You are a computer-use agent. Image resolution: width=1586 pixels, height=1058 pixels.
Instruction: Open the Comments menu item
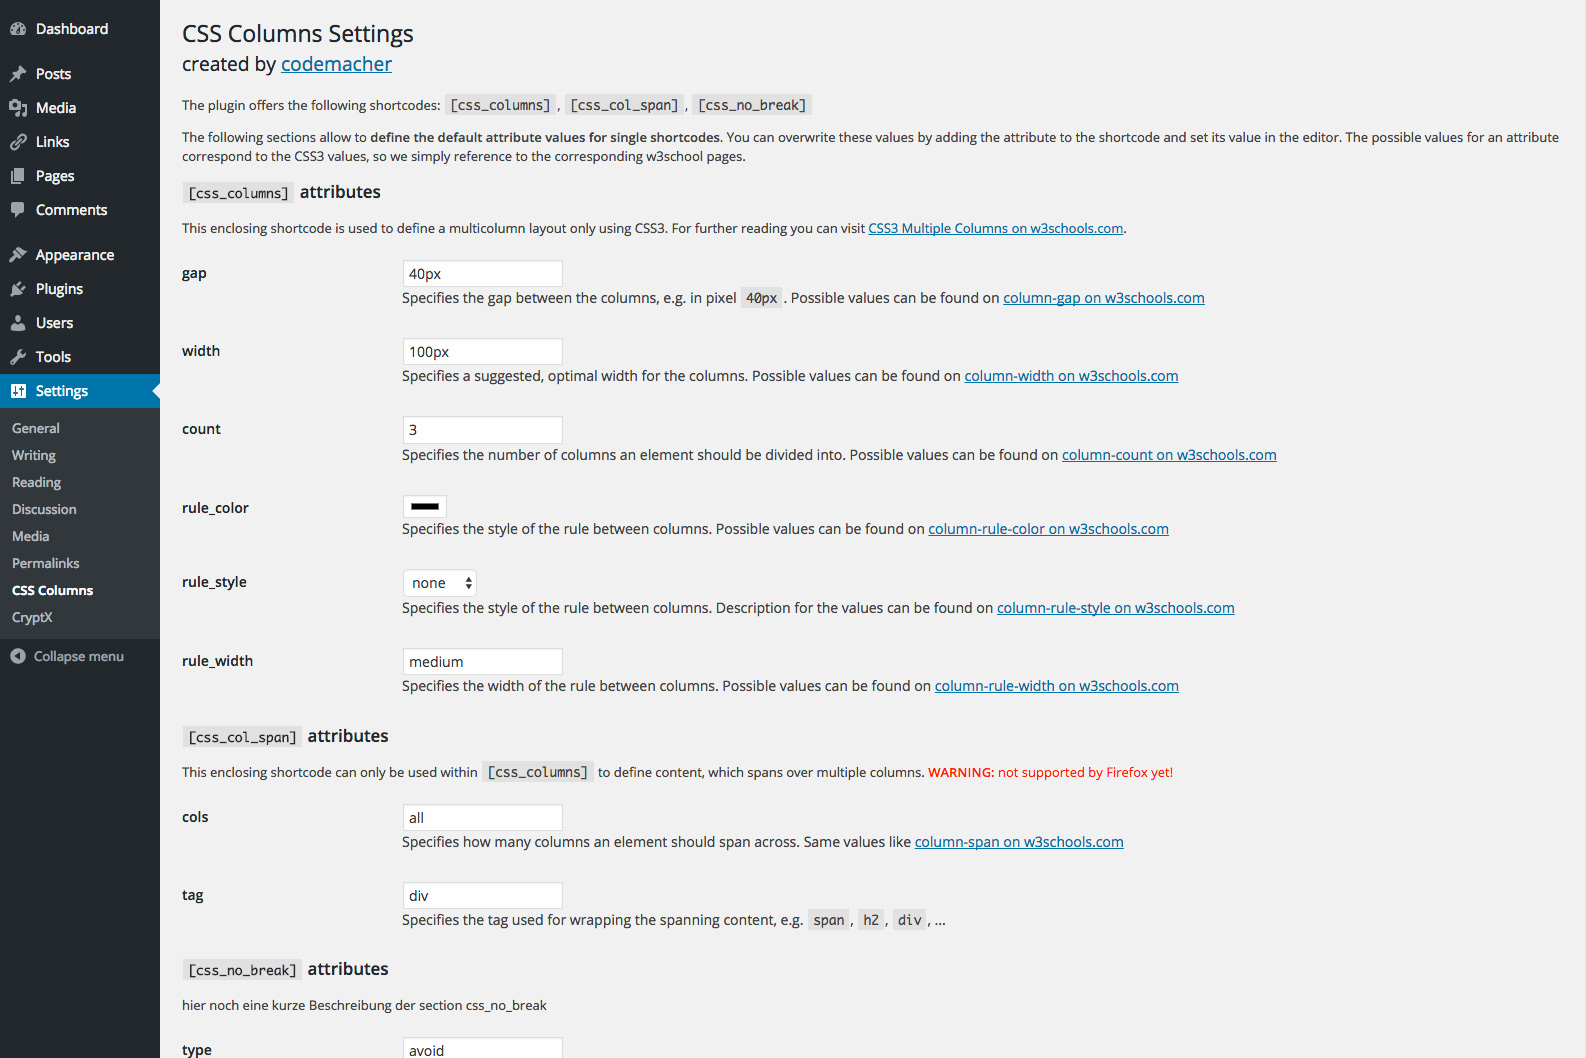pyautogui.click(x=80, y=210)
